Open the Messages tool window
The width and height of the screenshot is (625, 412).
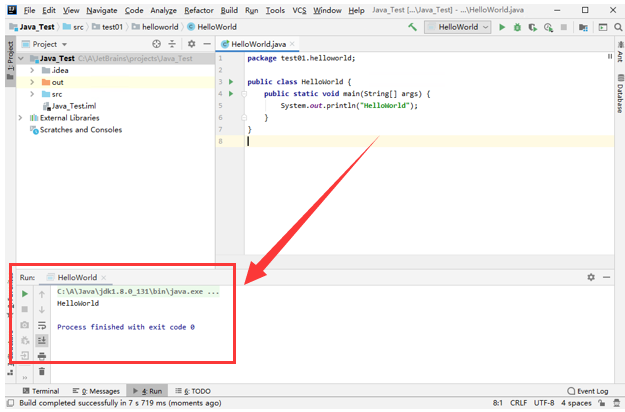click(x=96, y=391)
